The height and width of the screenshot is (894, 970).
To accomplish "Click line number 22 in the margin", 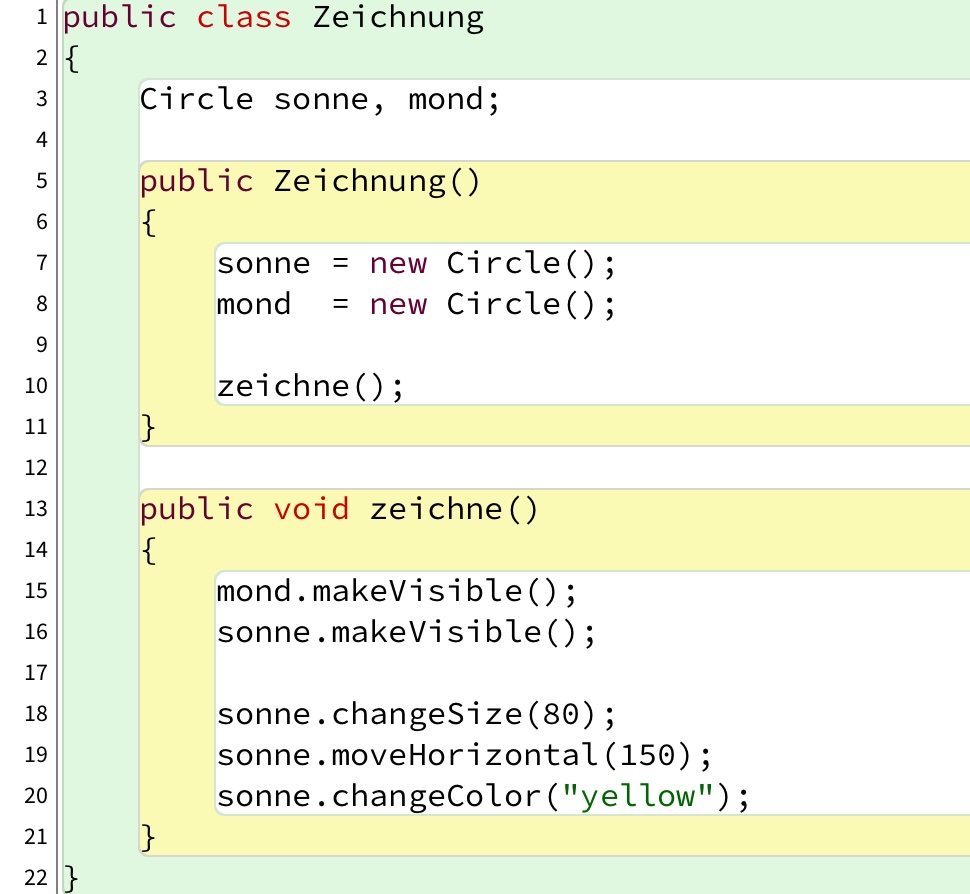I will 36,879.
